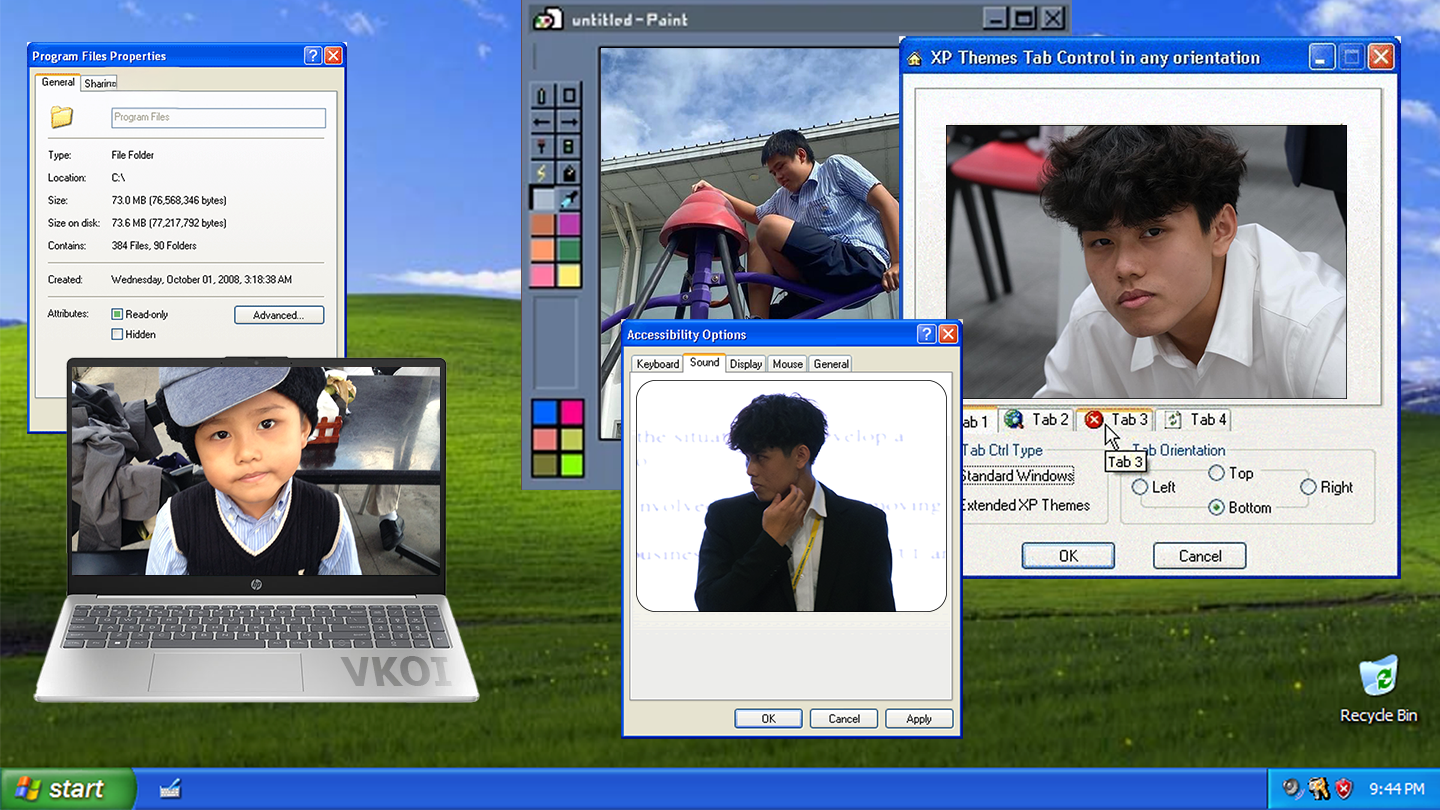Click the left arrow tool in Paint
Screen dimensions: 1440x810
(542, 122)
